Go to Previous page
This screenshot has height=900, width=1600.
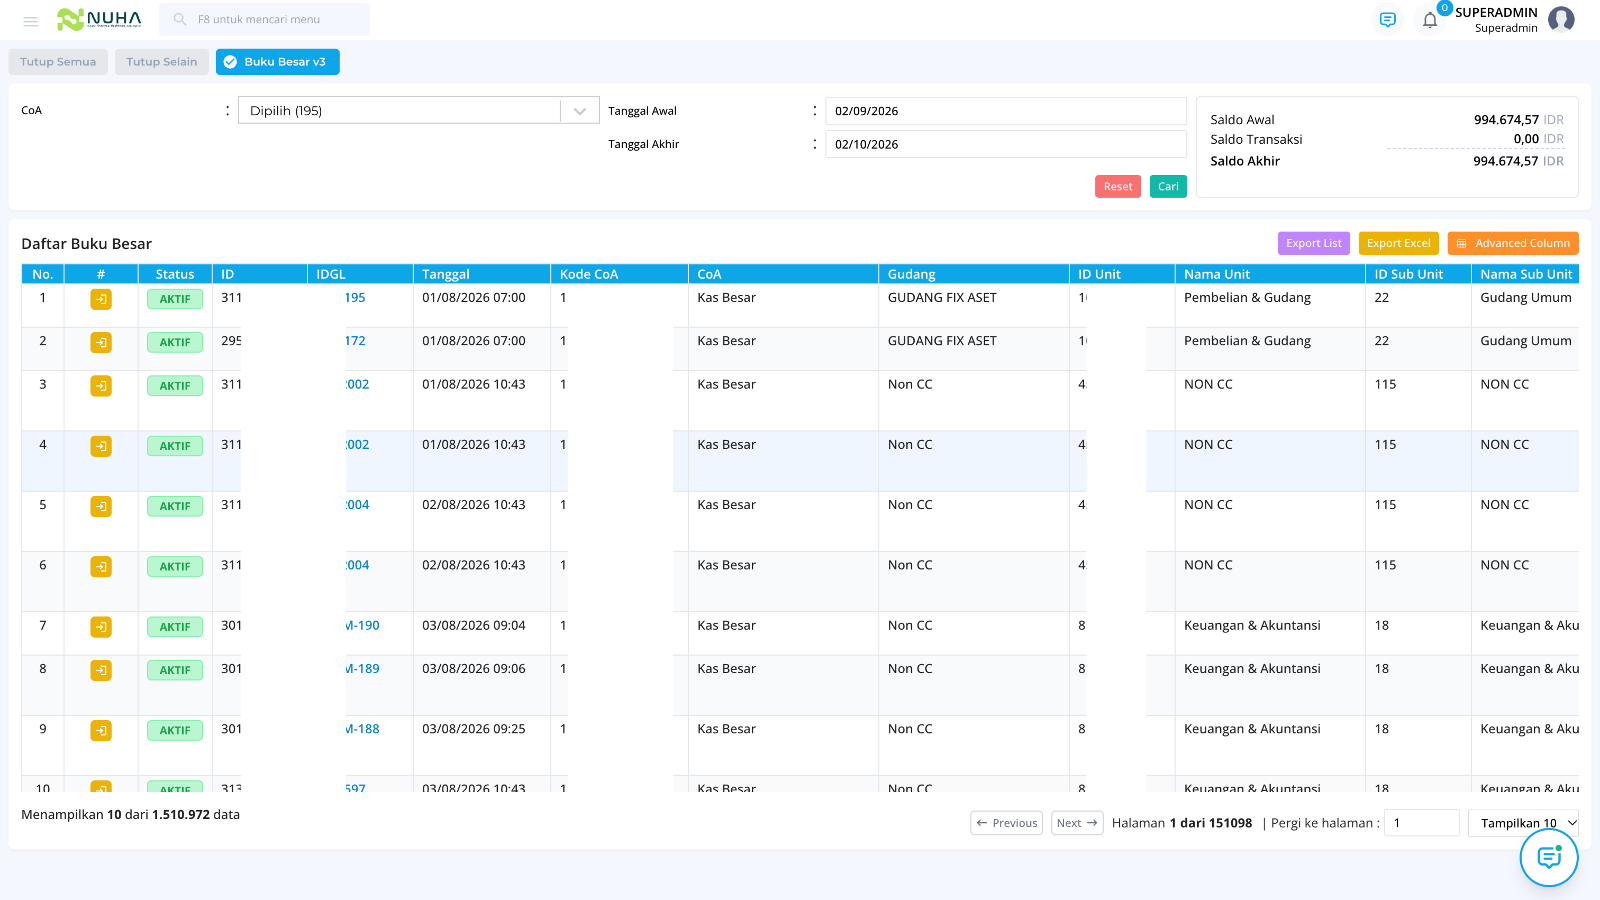(x=1006, y=823)
